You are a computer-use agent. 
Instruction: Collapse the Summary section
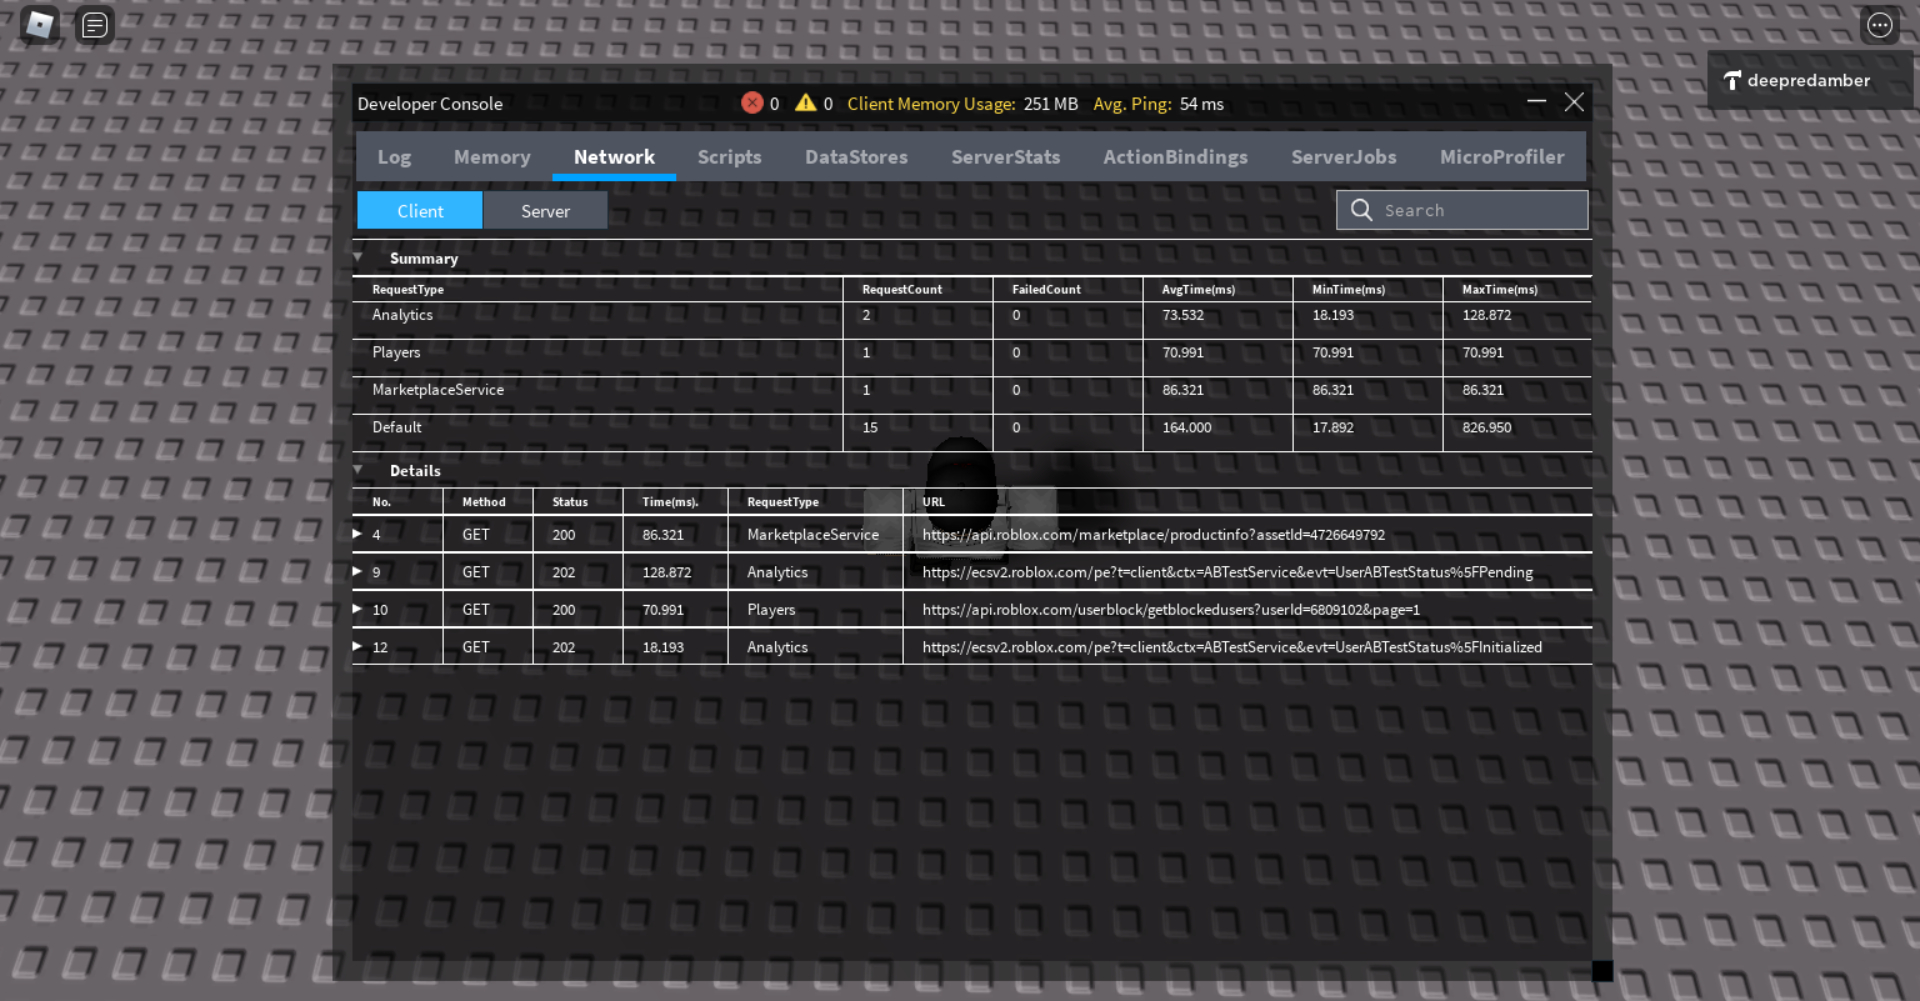tap(360, 257)
